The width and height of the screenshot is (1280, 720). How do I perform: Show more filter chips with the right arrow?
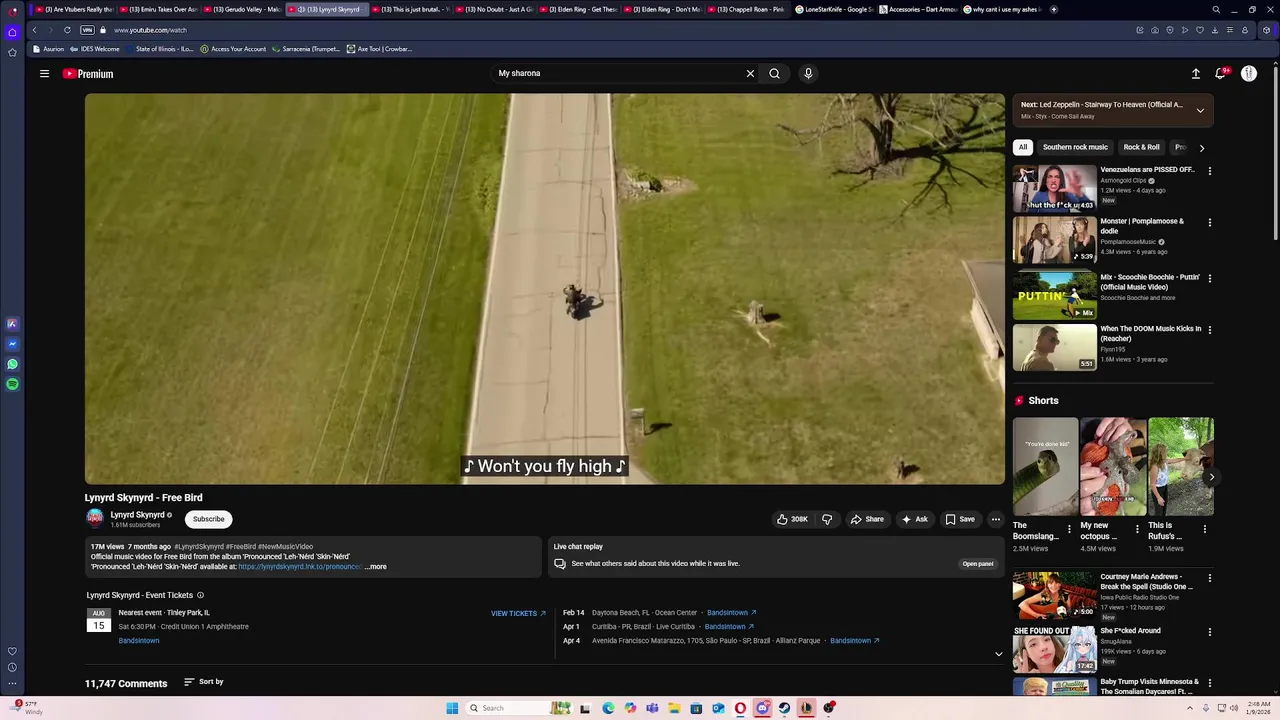pyautogui.click(x=1201, y=148)
